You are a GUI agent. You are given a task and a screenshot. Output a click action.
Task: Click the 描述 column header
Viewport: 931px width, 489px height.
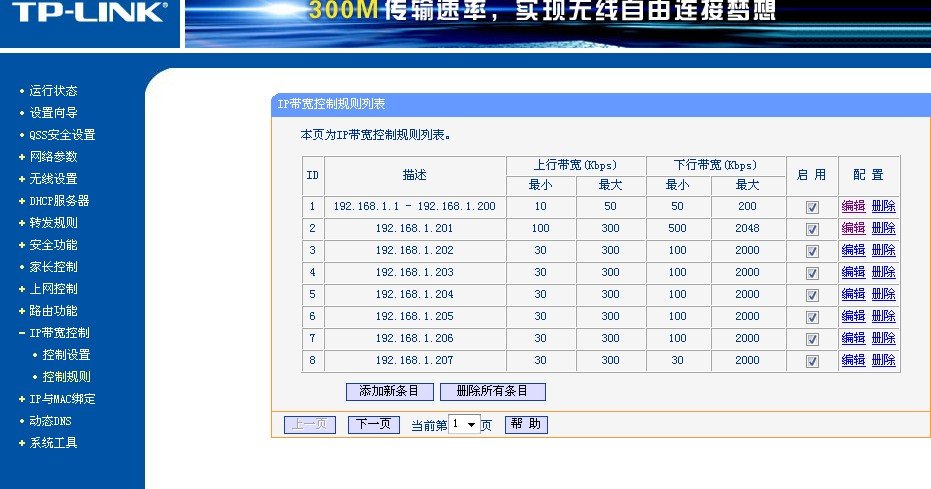tap(414, 175)
